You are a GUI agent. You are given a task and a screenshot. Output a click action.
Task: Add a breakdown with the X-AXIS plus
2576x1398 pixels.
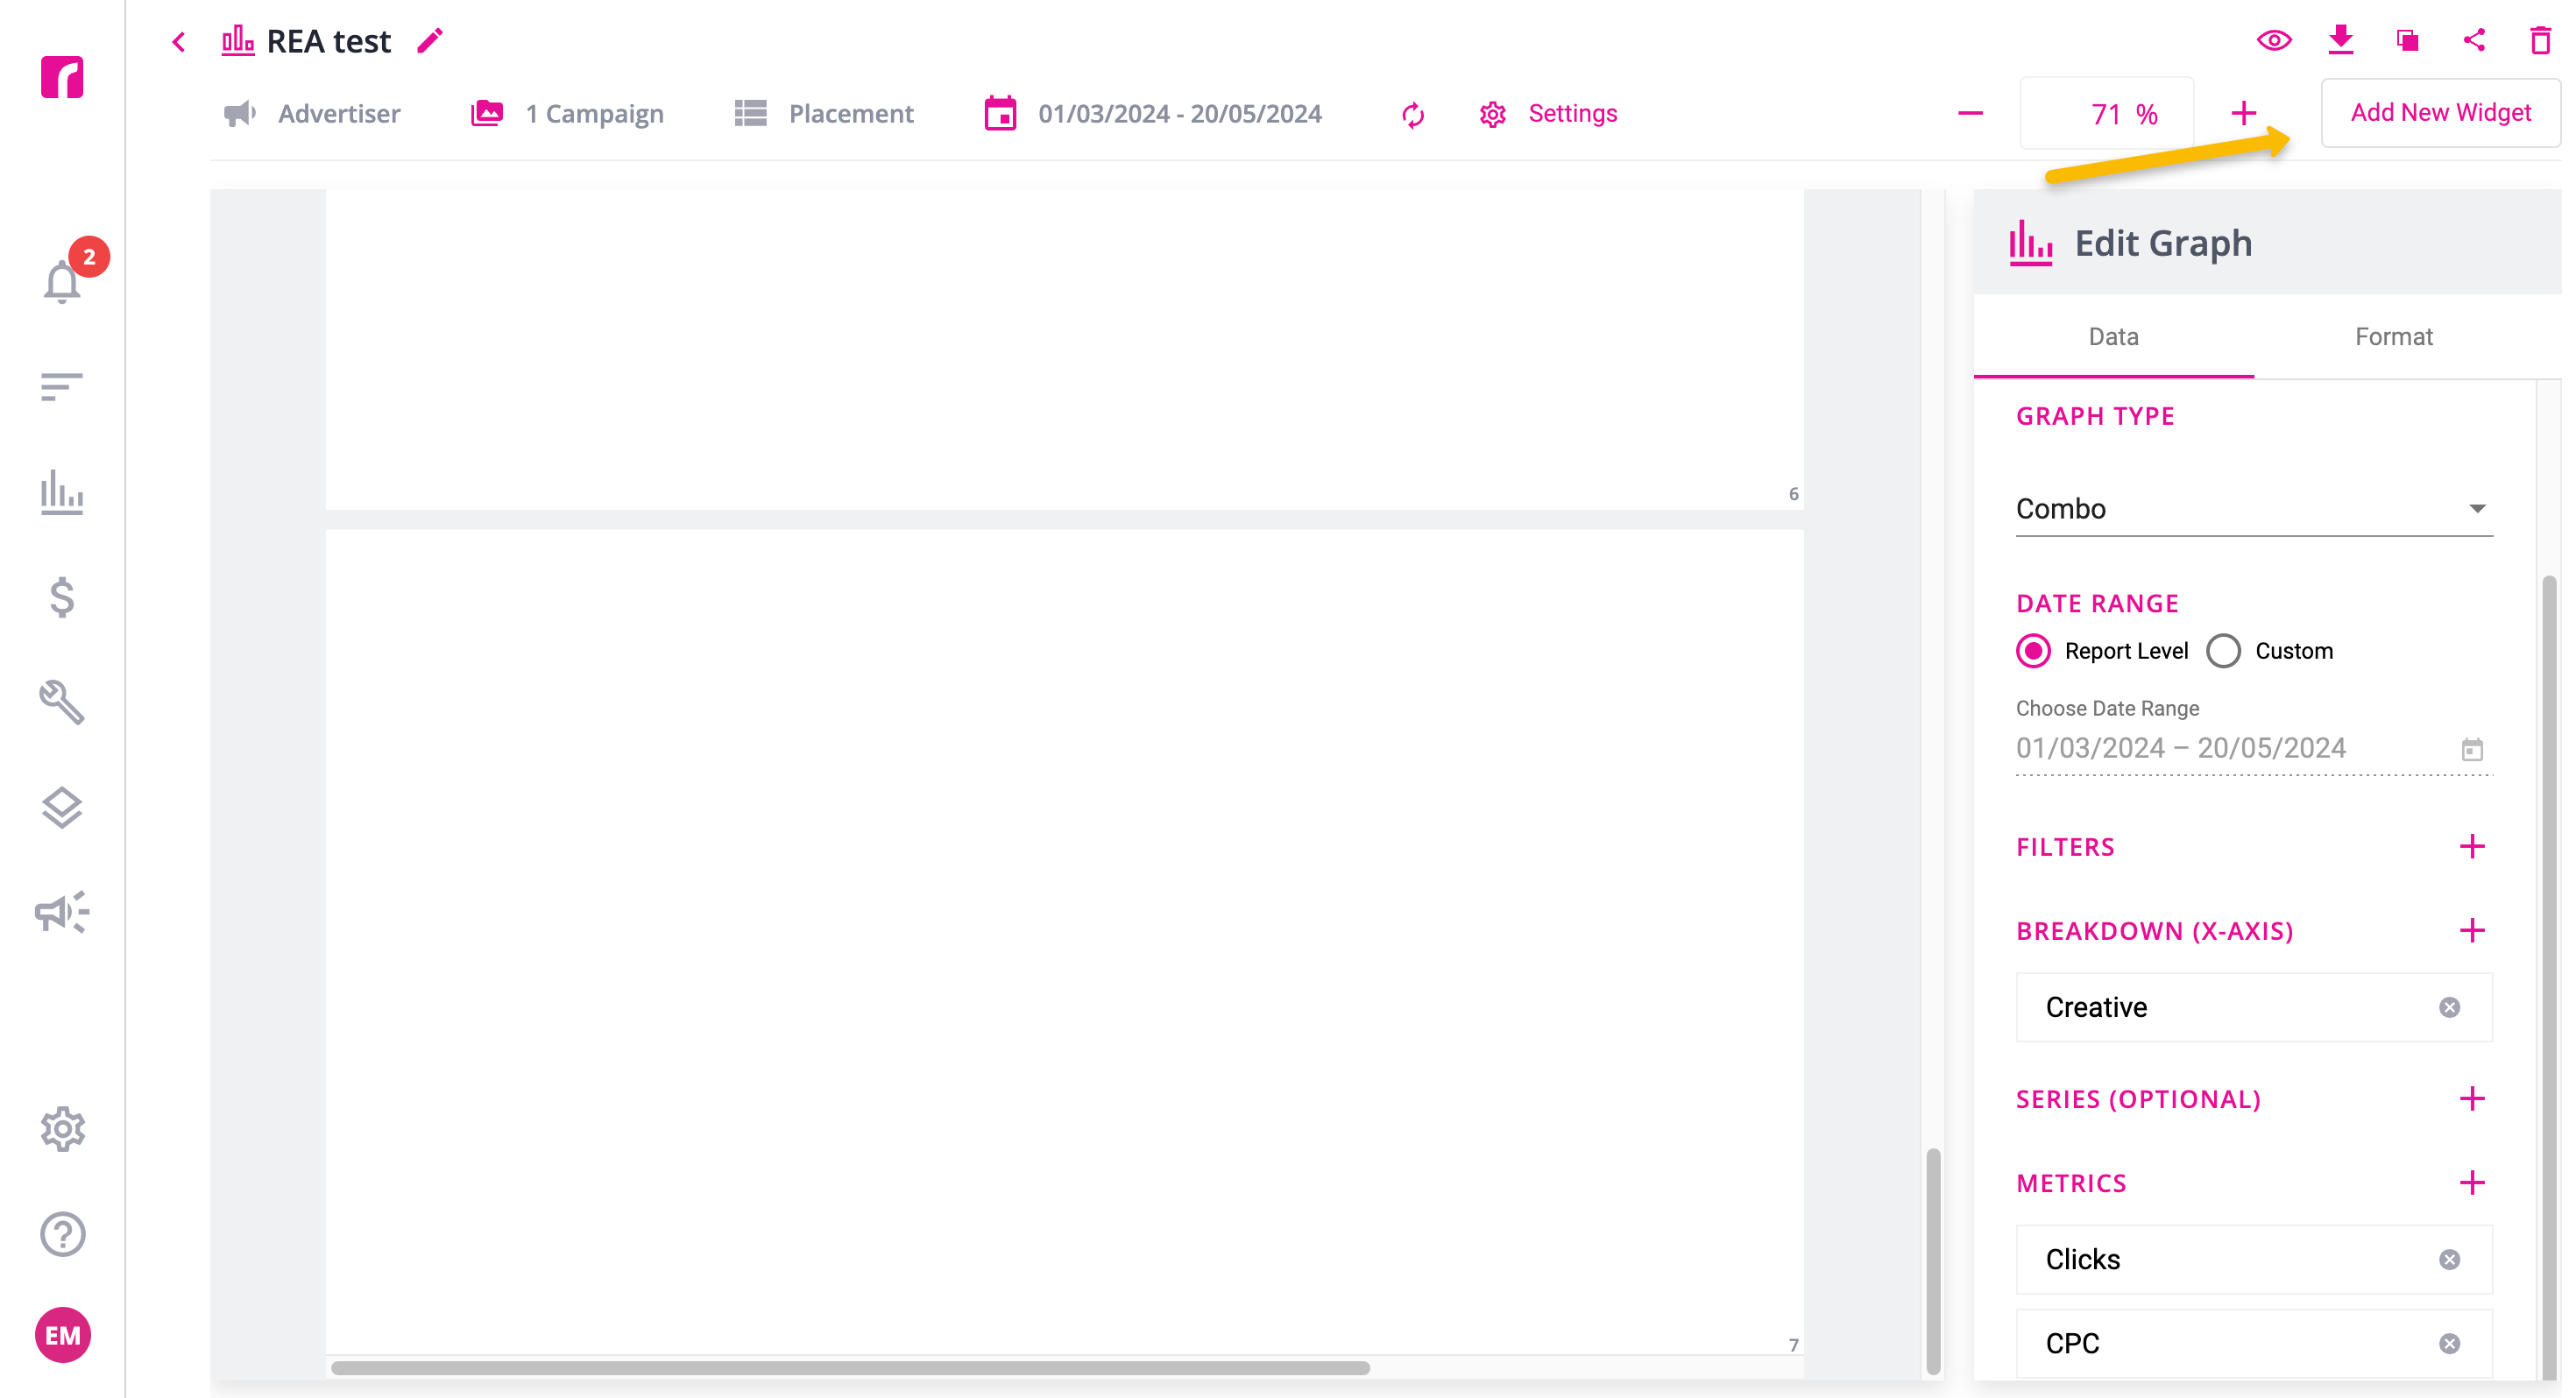click(2472, 931)
